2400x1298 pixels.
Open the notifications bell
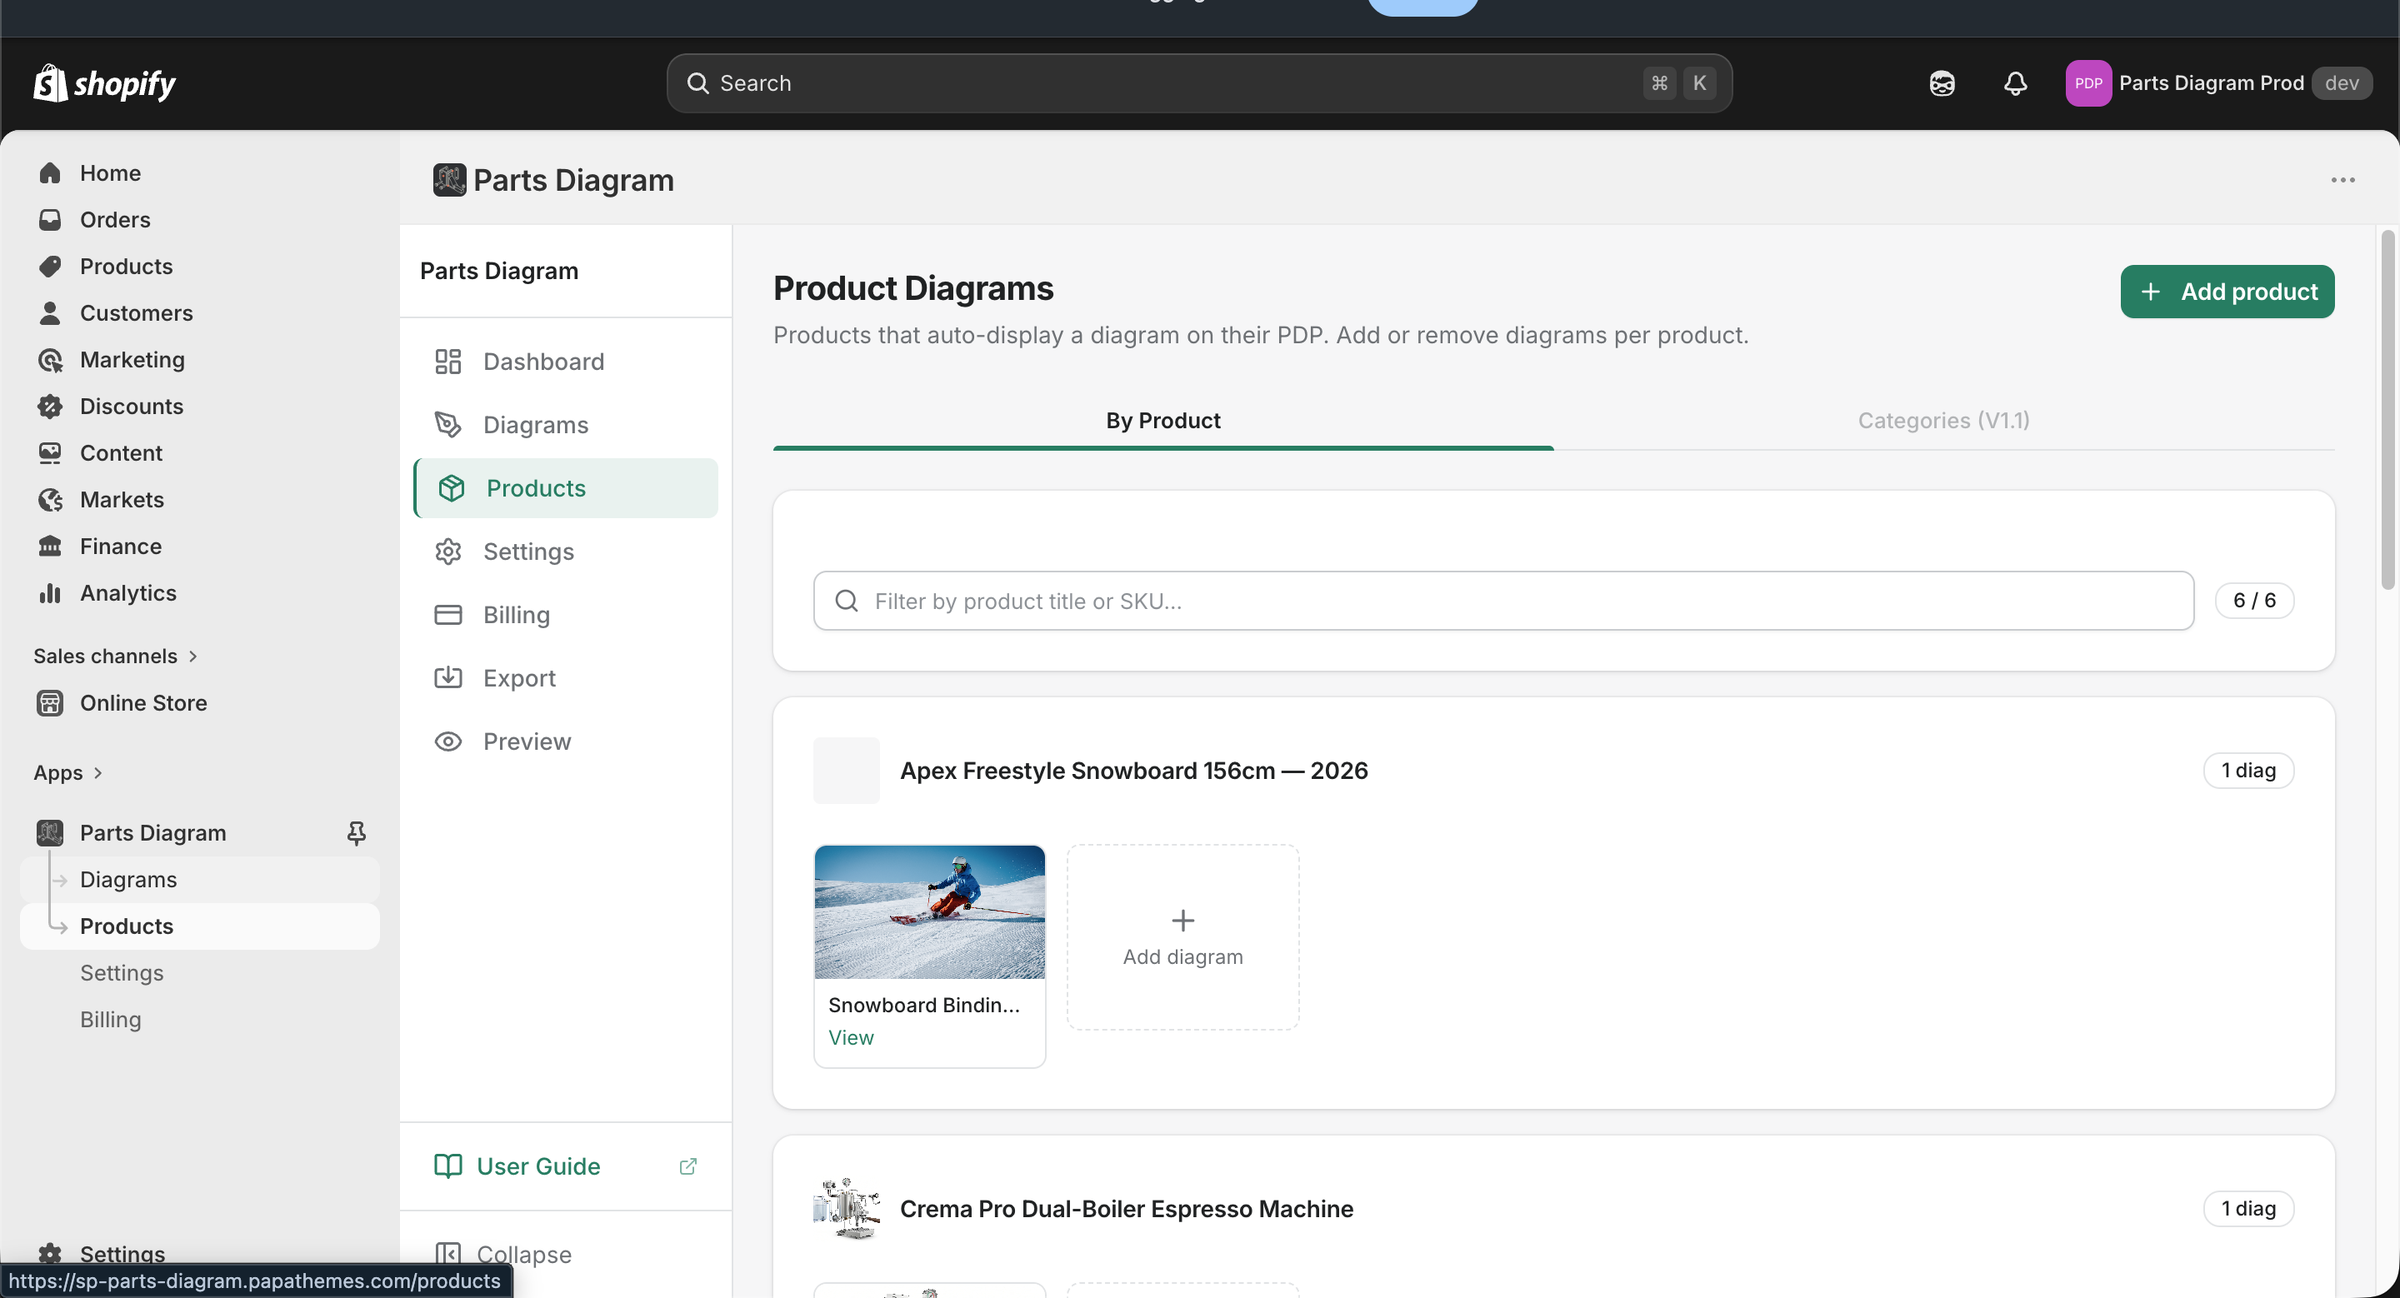pyautogui.click(x=2015, y=83)
